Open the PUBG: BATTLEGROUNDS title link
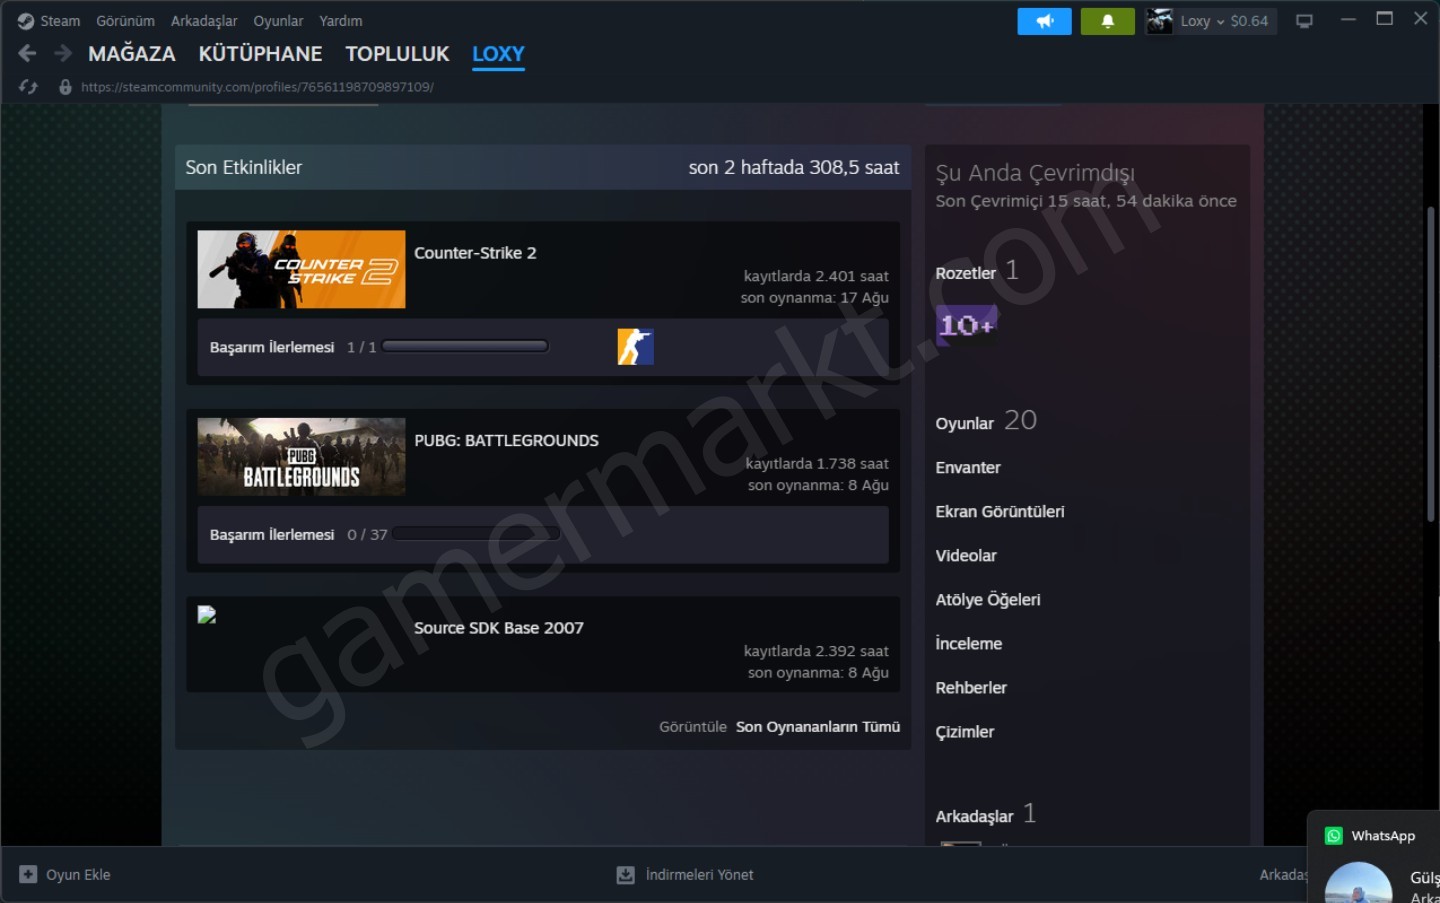Image resolution: width=1440 pixels, height=903 pixels. (x=506, y=441)
